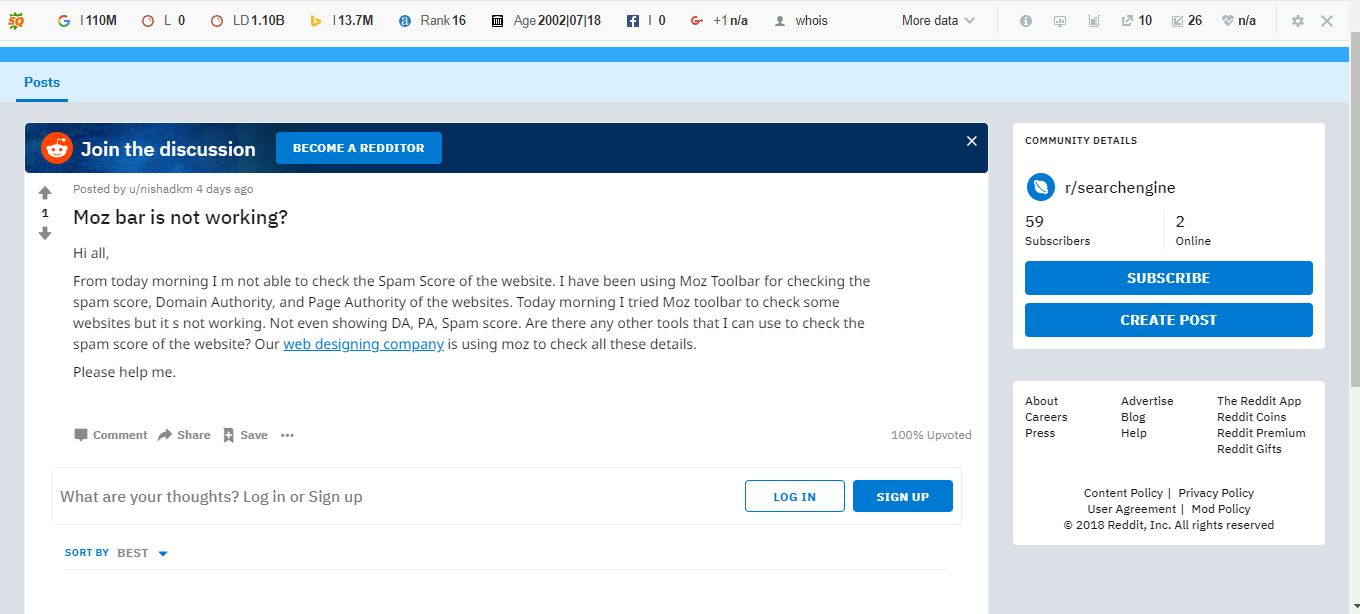Open whois lookup link
This screenshot has width=1360, height=614.
coord(801,20)
